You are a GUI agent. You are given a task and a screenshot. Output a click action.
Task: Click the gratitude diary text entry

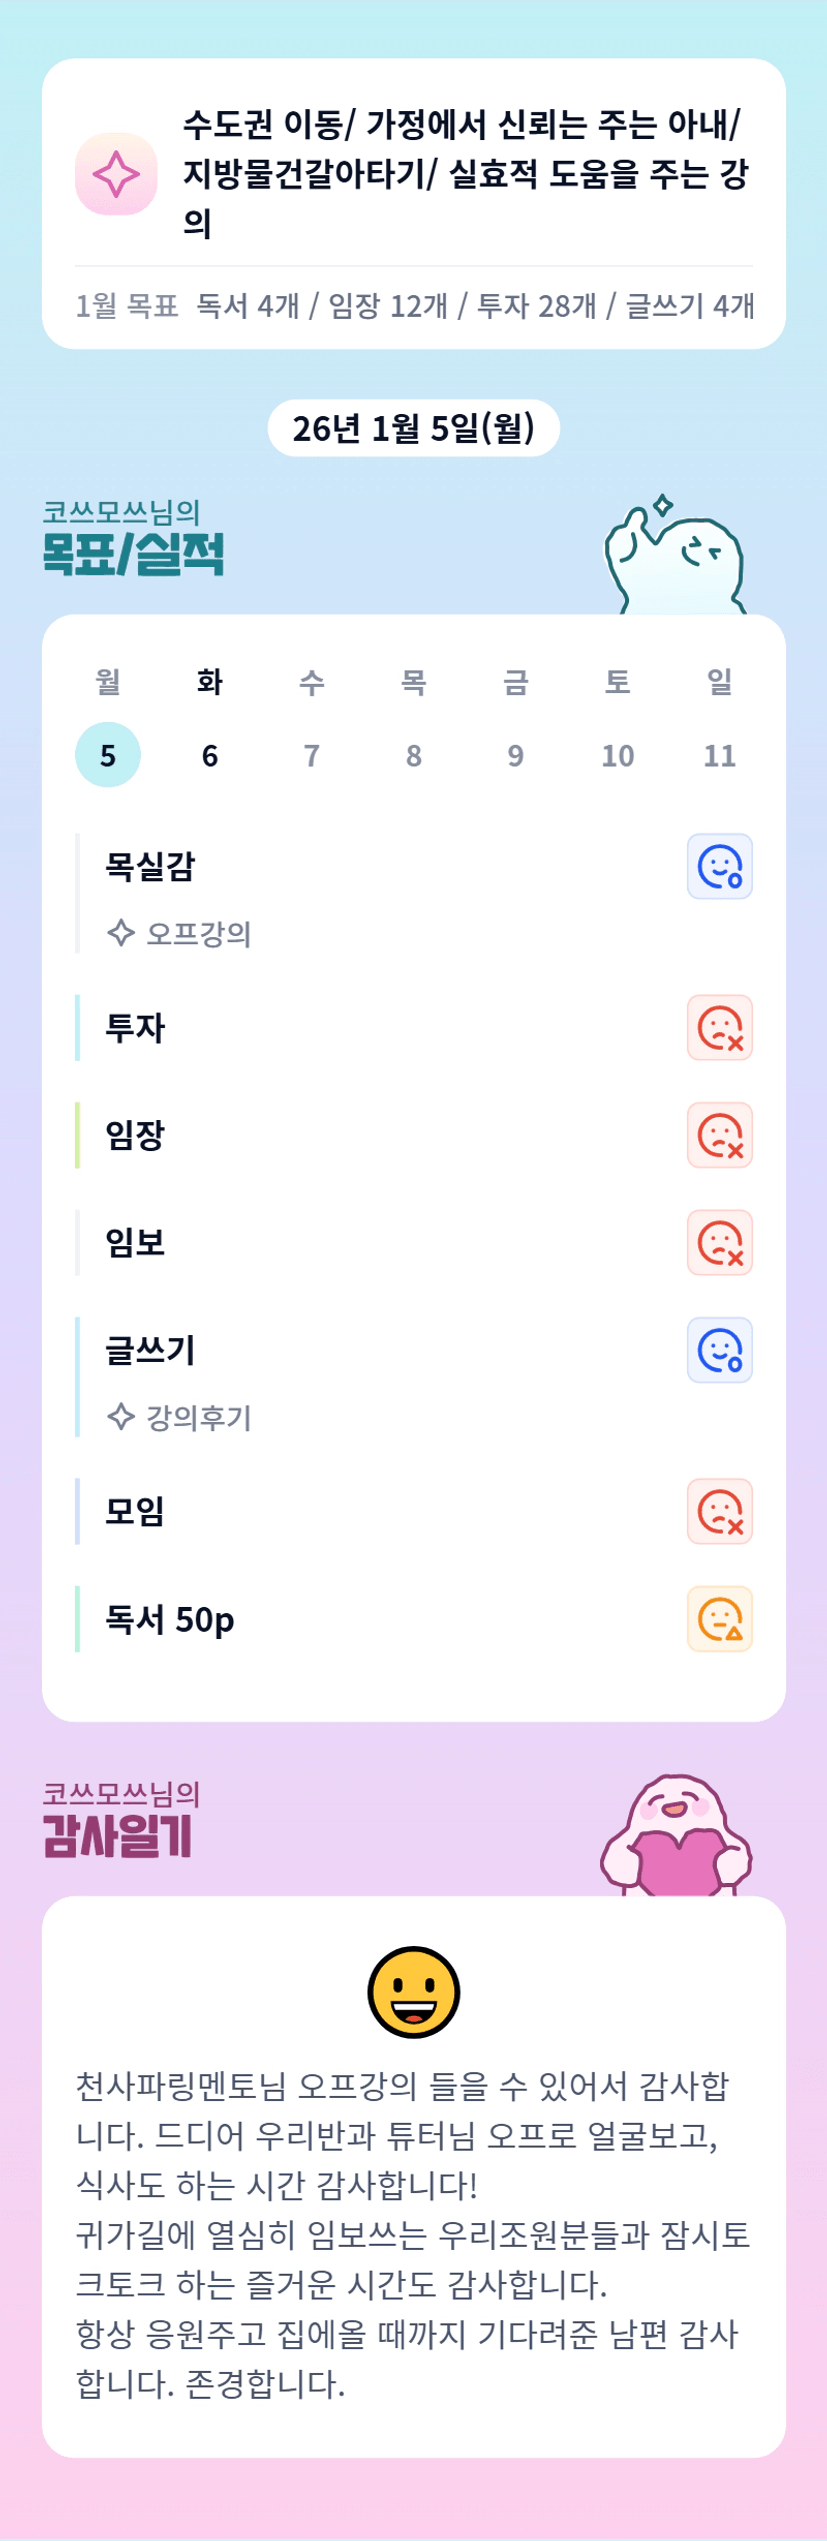(x=413, y=2234)
